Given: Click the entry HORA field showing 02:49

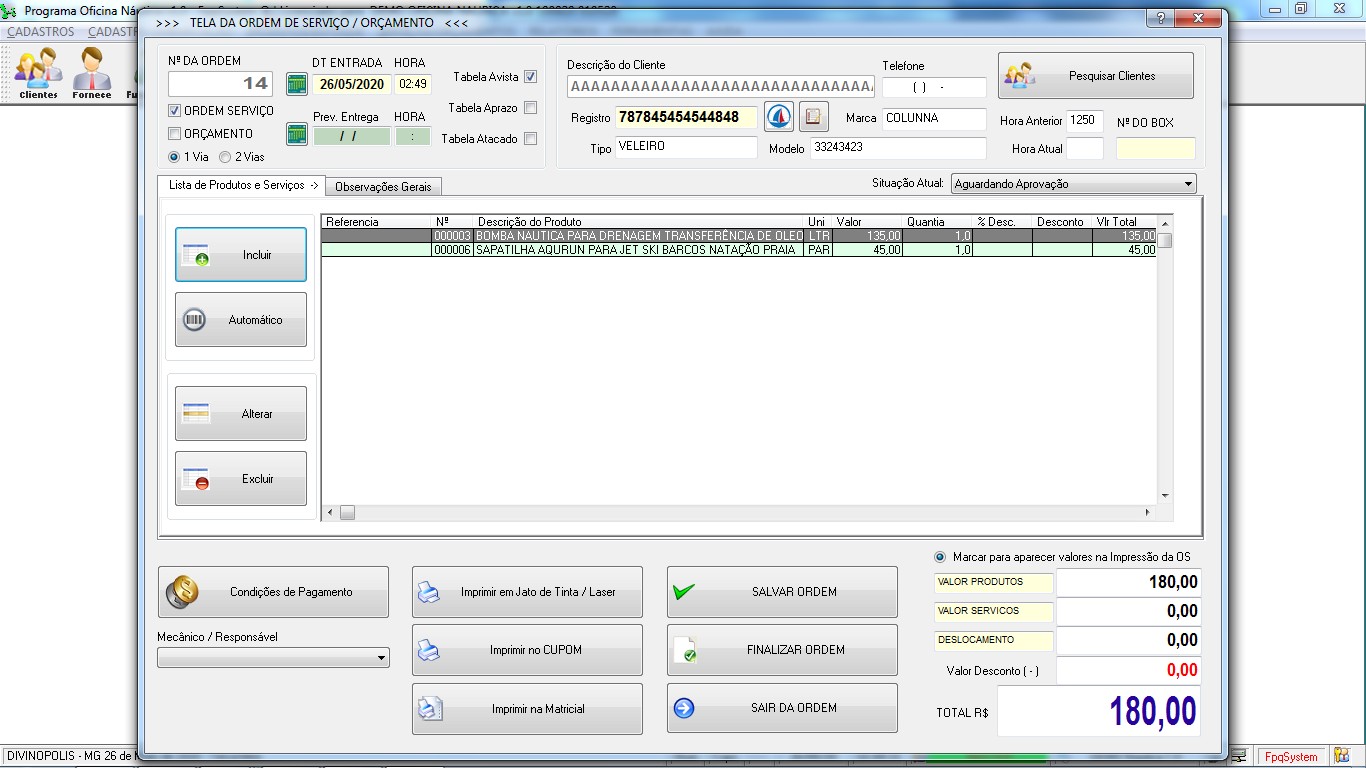Looking at the screenshot, I should click(412, 84).
